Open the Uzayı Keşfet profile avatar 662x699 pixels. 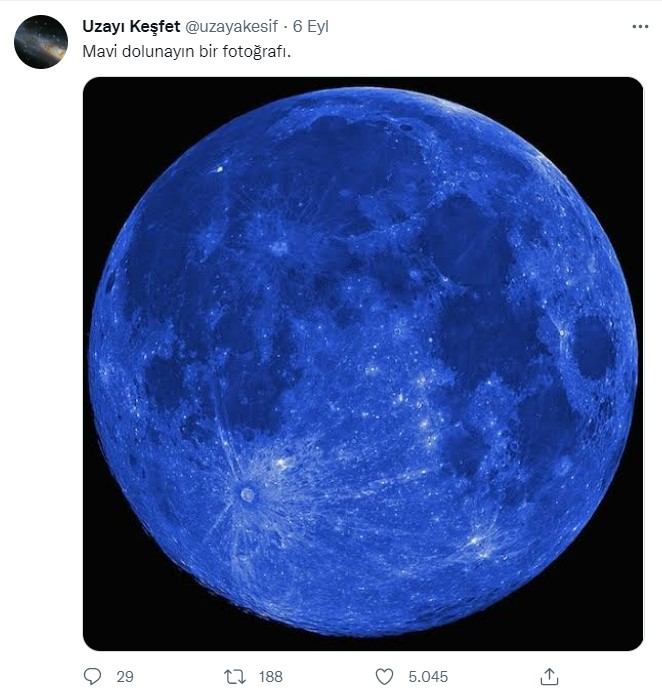tap(41, 42)
